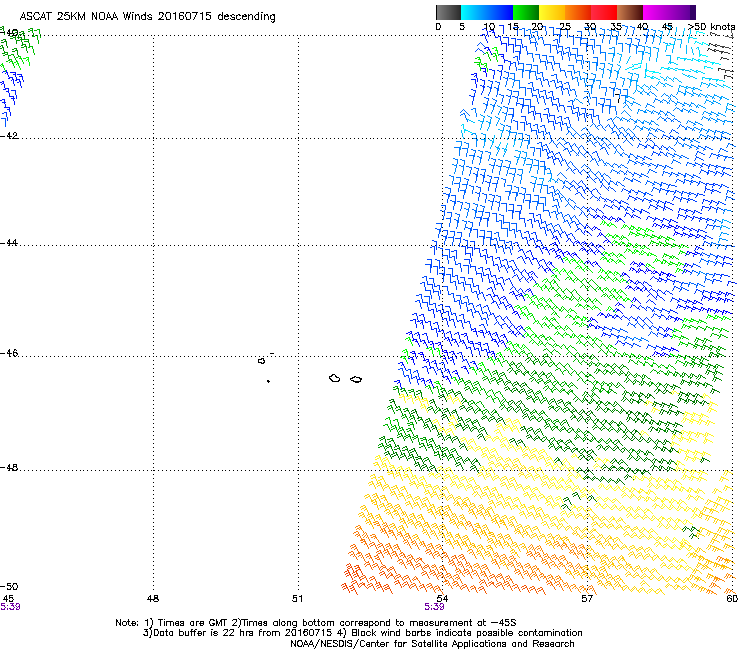Pick the green 15-20 knots legend swatch

coord(526,12)
